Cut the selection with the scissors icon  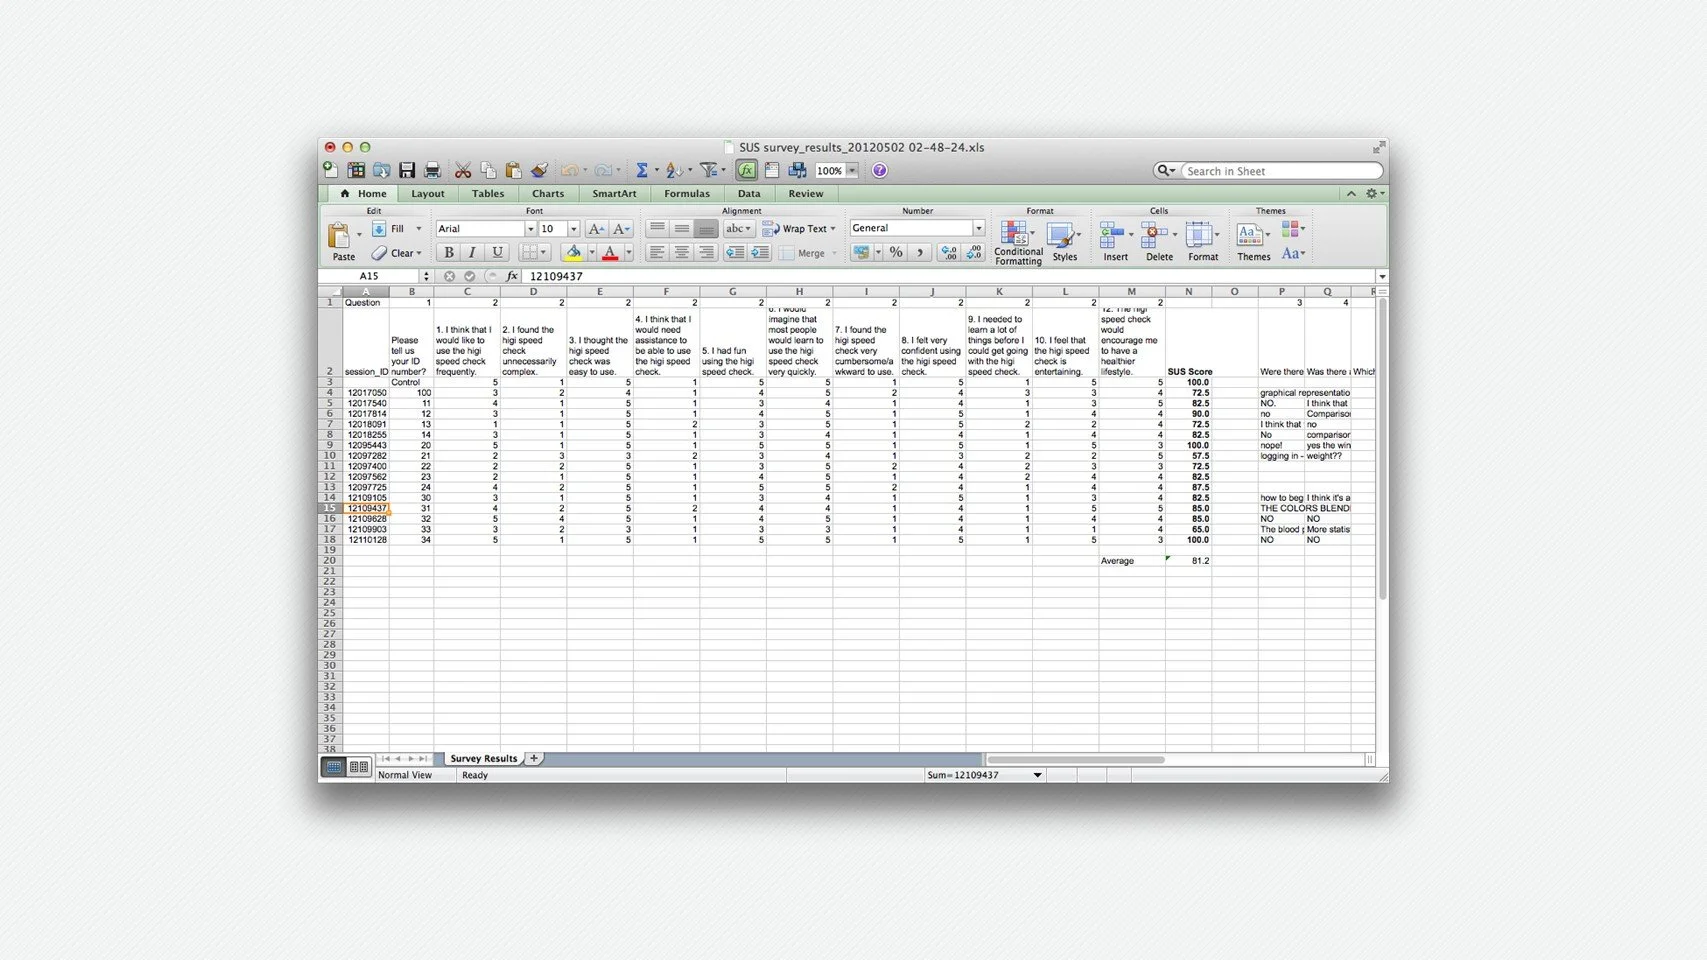(463, 170)
